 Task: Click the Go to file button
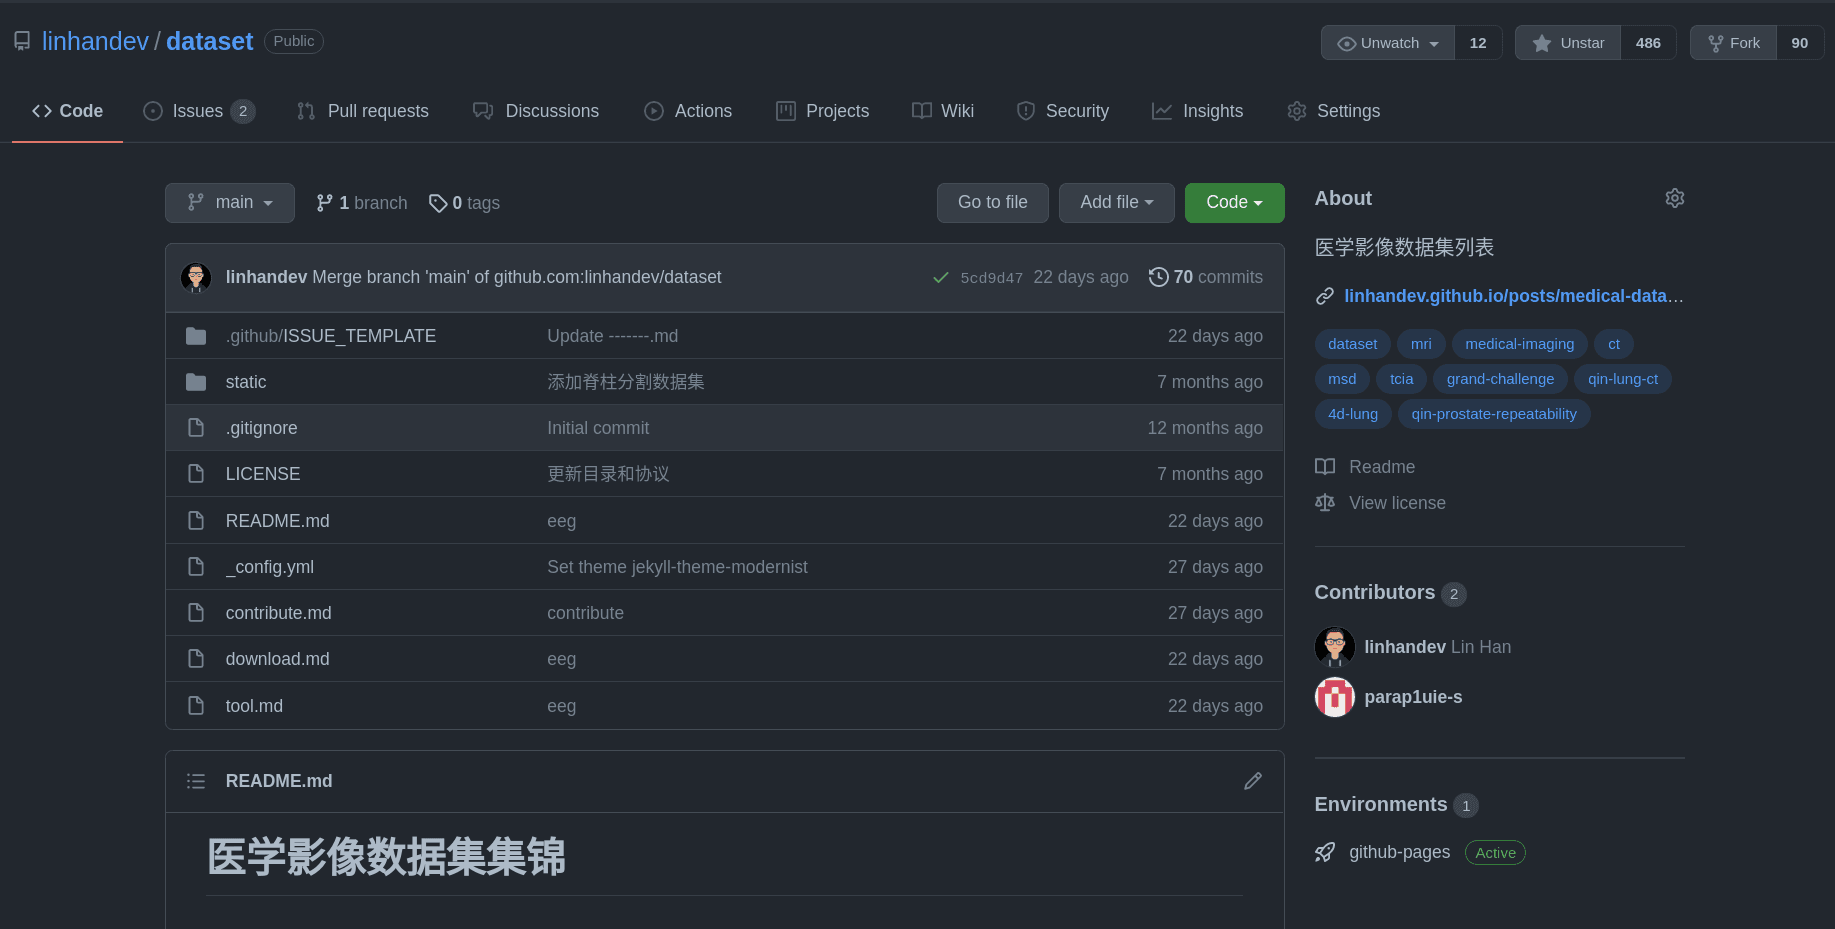pos(992,203)
